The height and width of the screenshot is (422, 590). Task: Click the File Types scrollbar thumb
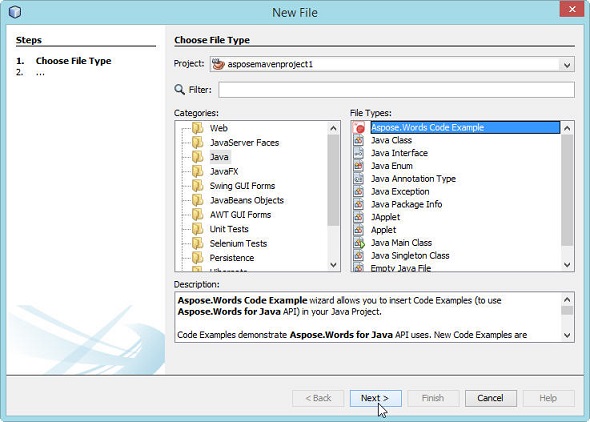pos(567,190)
